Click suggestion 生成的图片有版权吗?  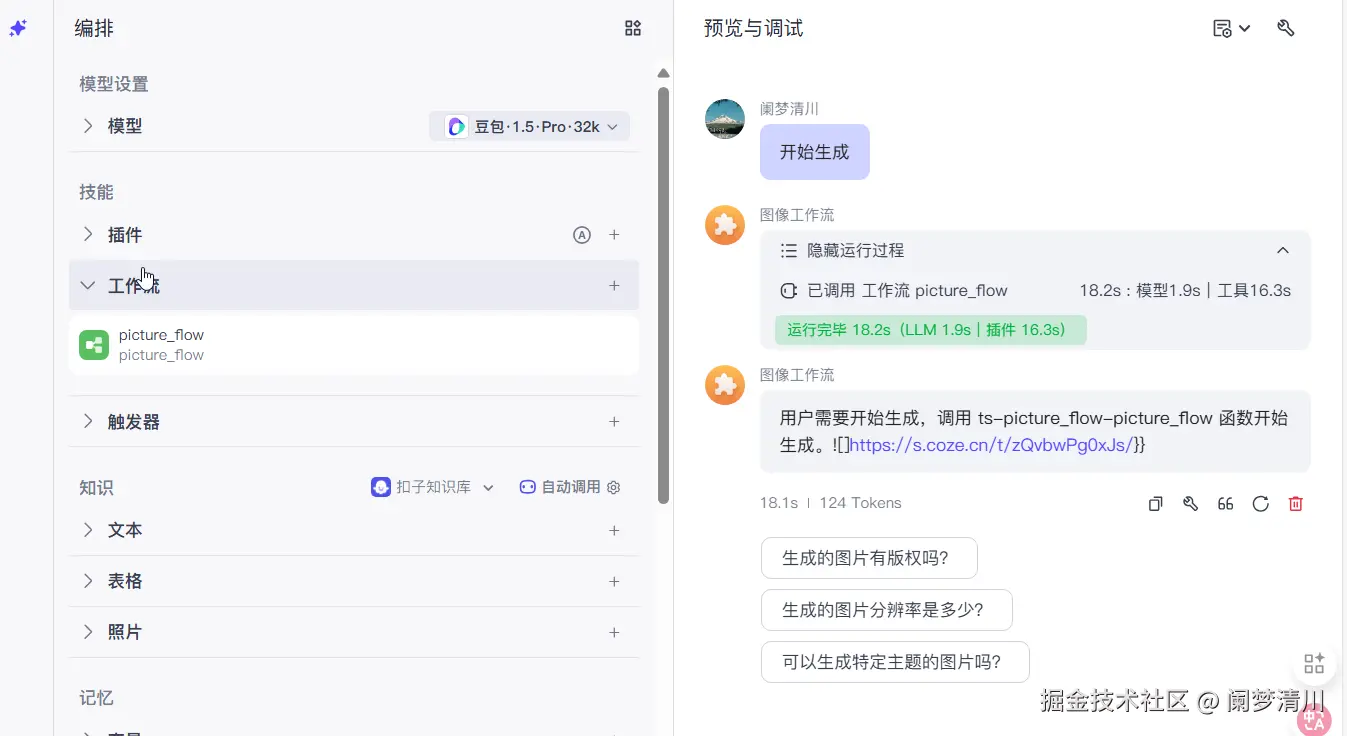click(868, 558)
